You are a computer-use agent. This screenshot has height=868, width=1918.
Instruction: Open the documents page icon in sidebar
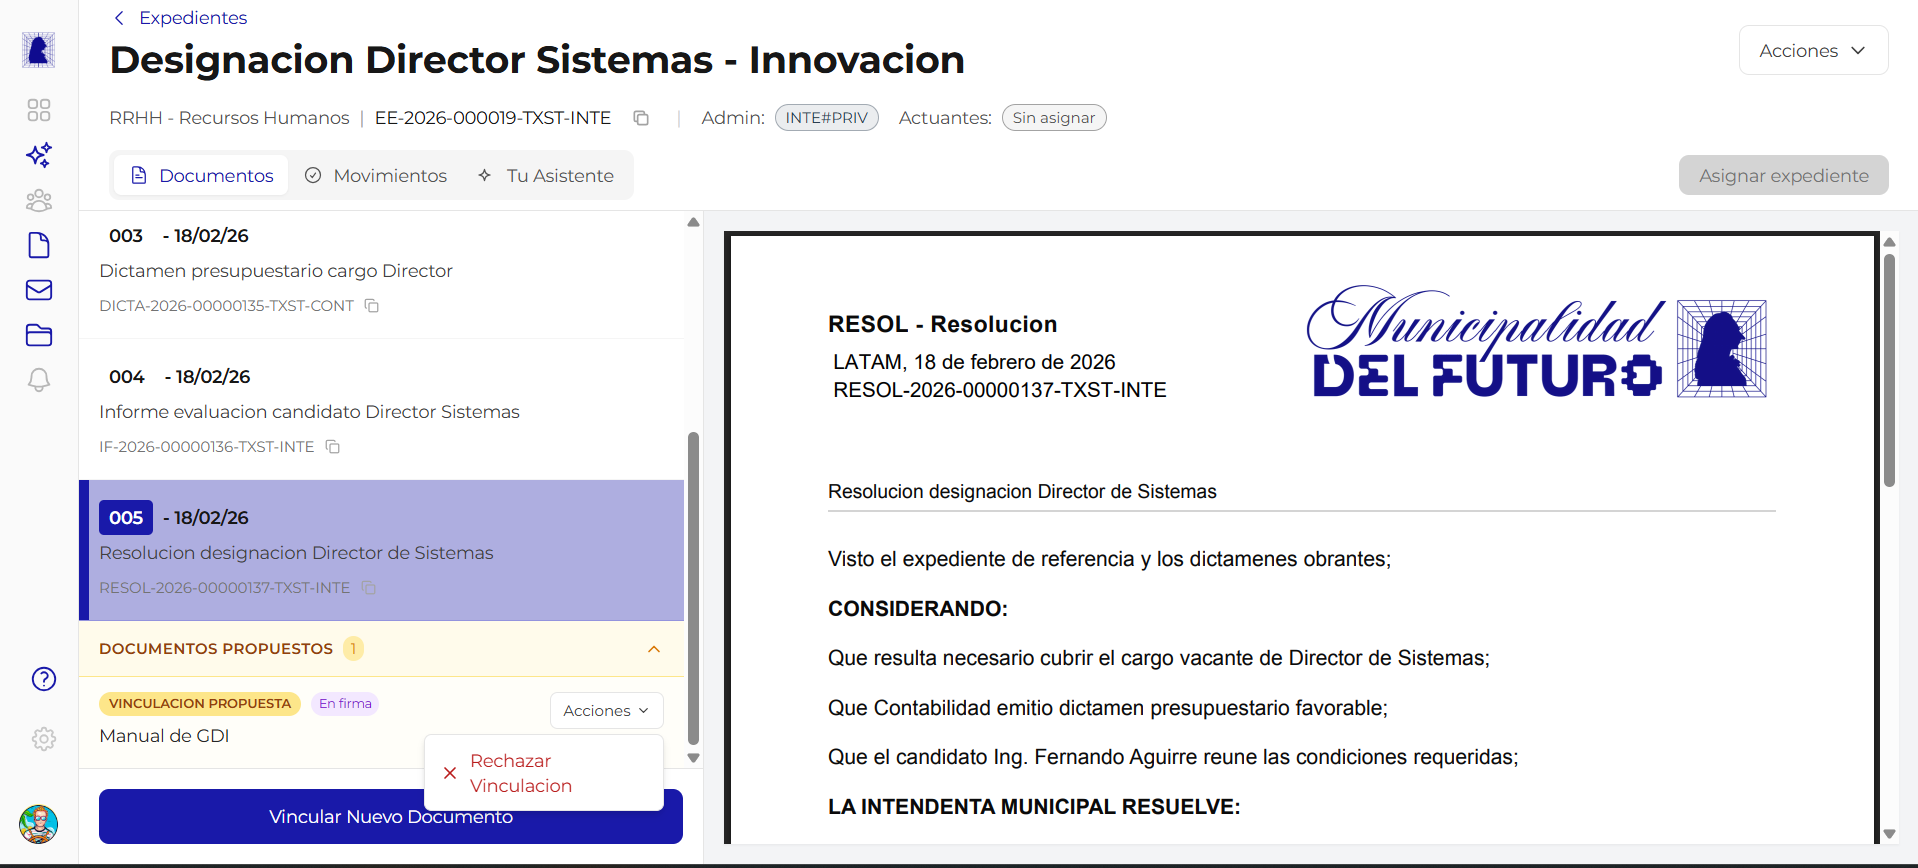tap(39, 245)
